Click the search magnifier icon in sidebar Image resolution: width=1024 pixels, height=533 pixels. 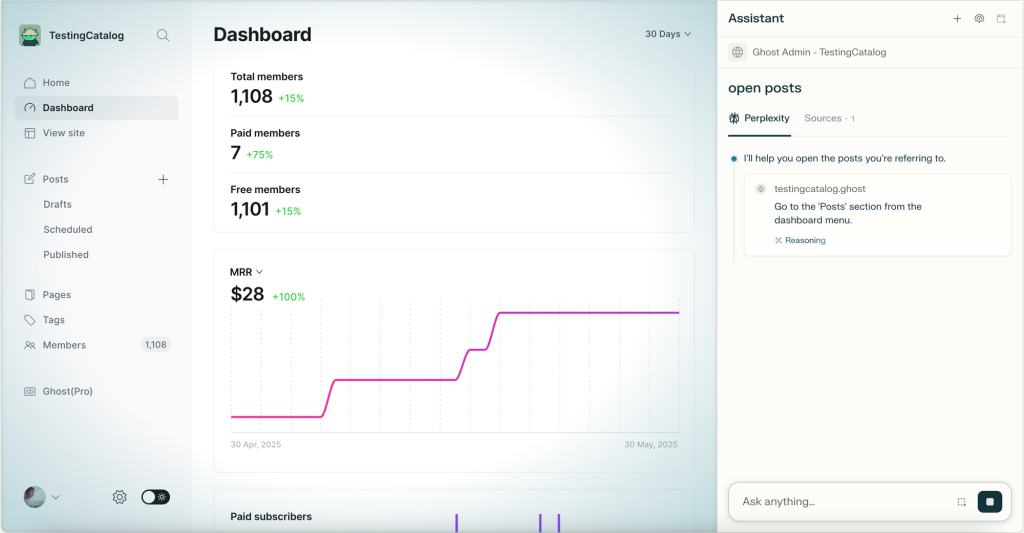pos(163,35)
